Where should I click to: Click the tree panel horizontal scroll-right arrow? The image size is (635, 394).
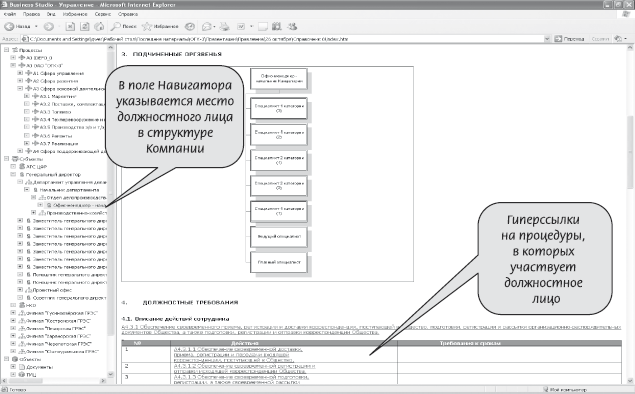tap(103, 381)
